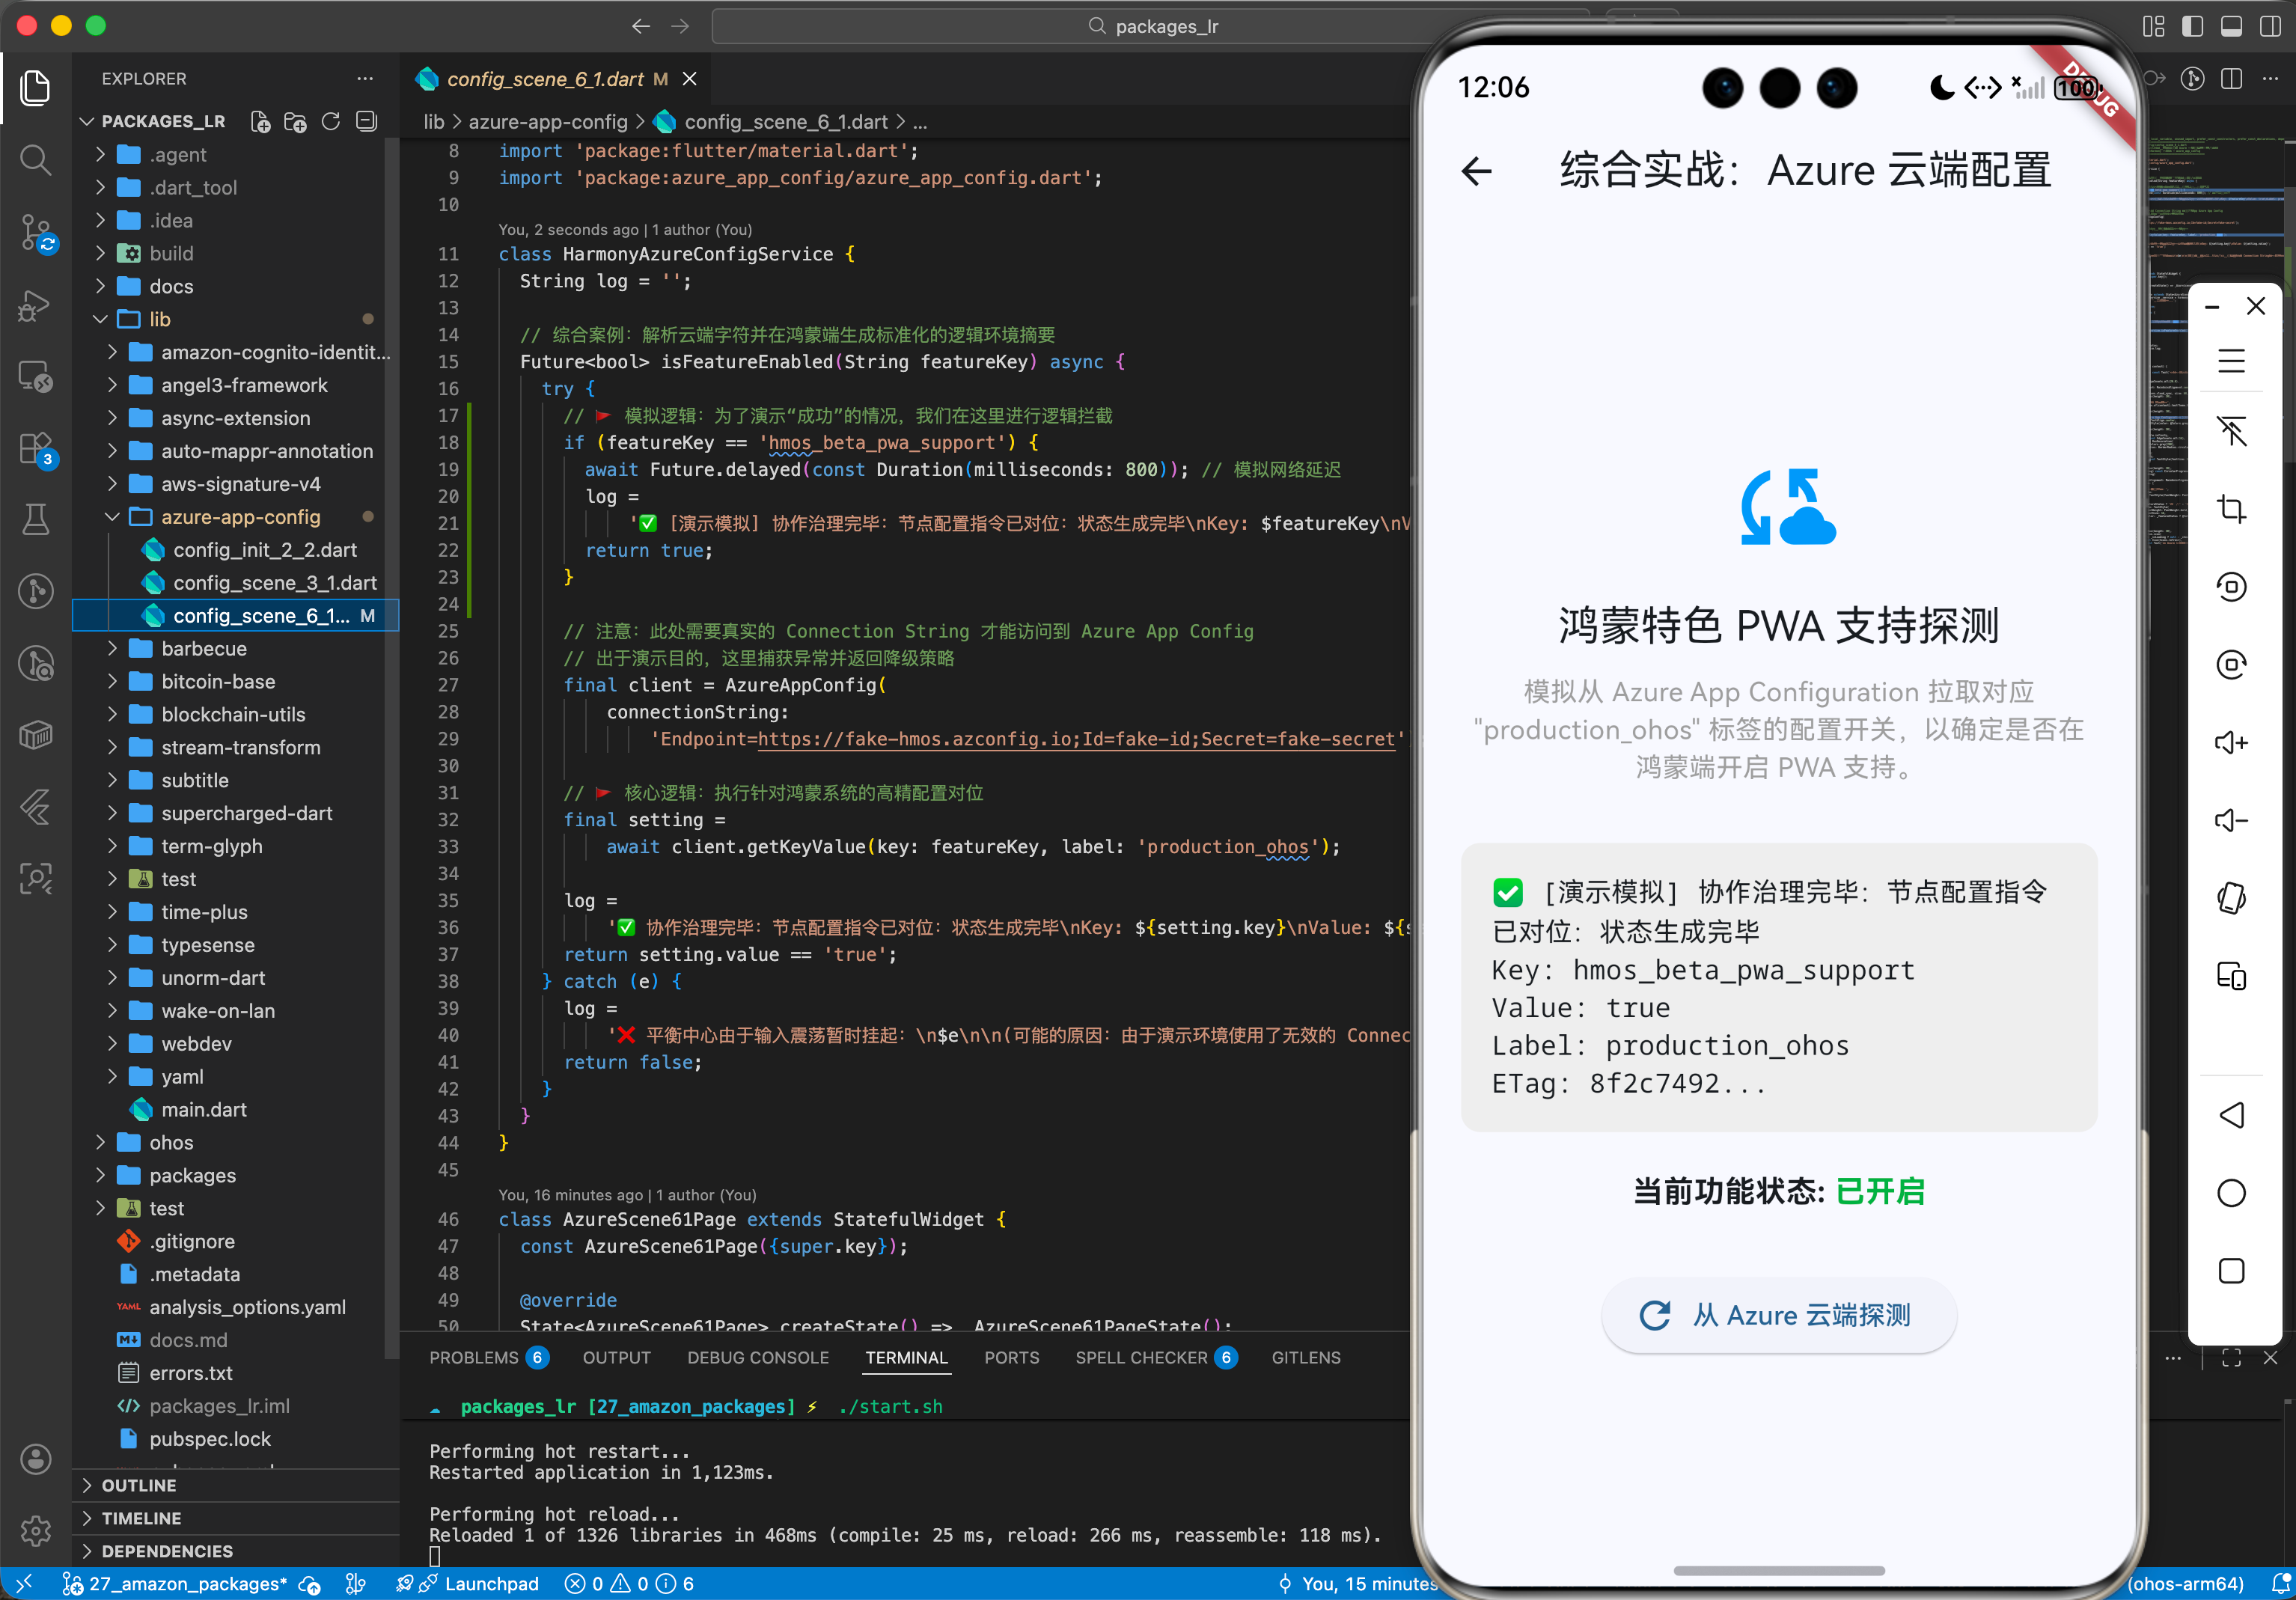Image resolution: width=2296 pixels, height=1600 pixels.
Task: Expand the OUTLINE section
Action: [139, 1485]
